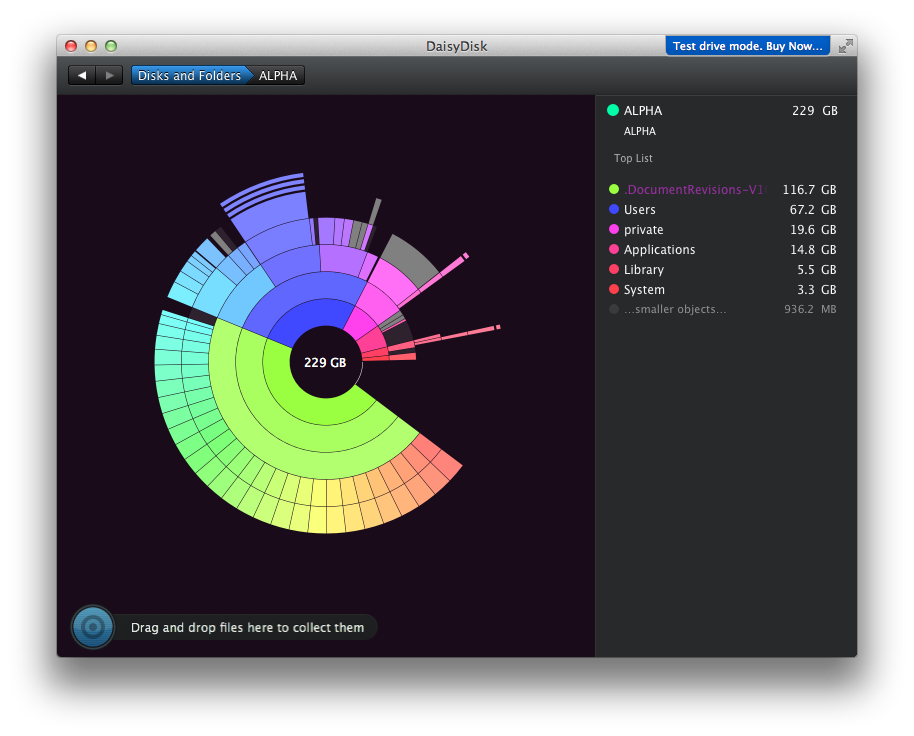This screenshot has height=736, width=914.
Task: Click the 229 GB center circle
Action: tap(325, 362)
